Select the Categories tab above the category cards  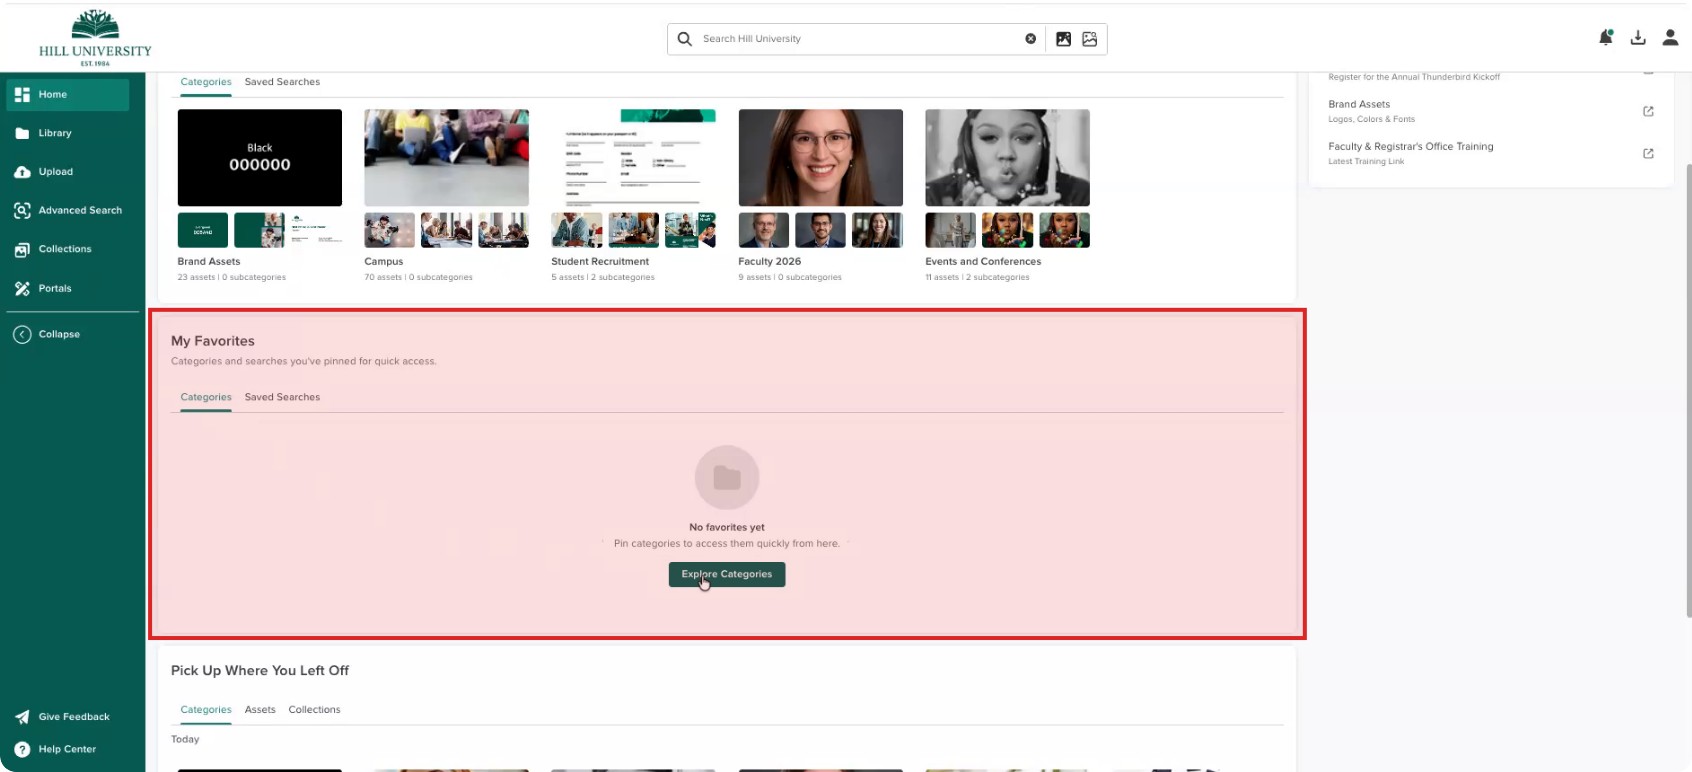click(206, 82)
